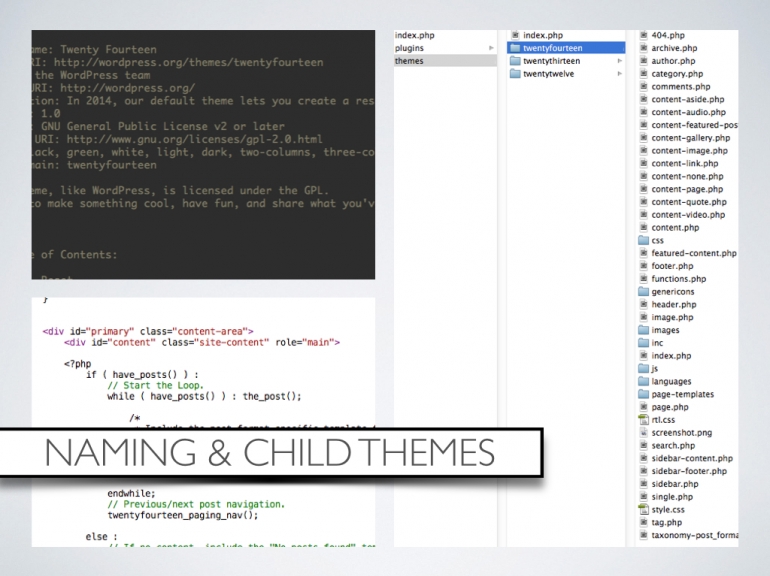Click the twentythirteen folder icon

coord(515,61)
